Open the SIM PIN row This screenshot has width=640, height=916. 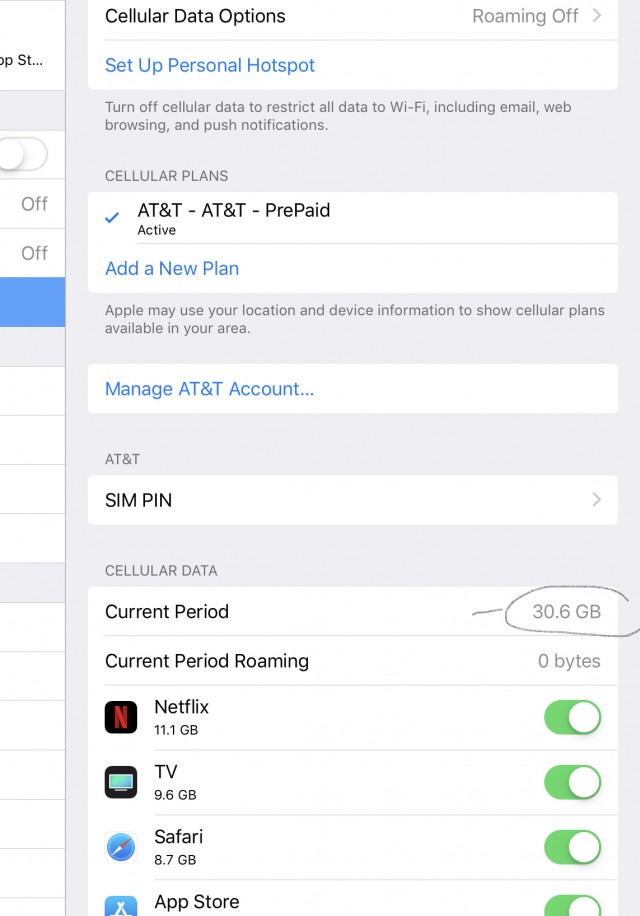click(353, 500)
